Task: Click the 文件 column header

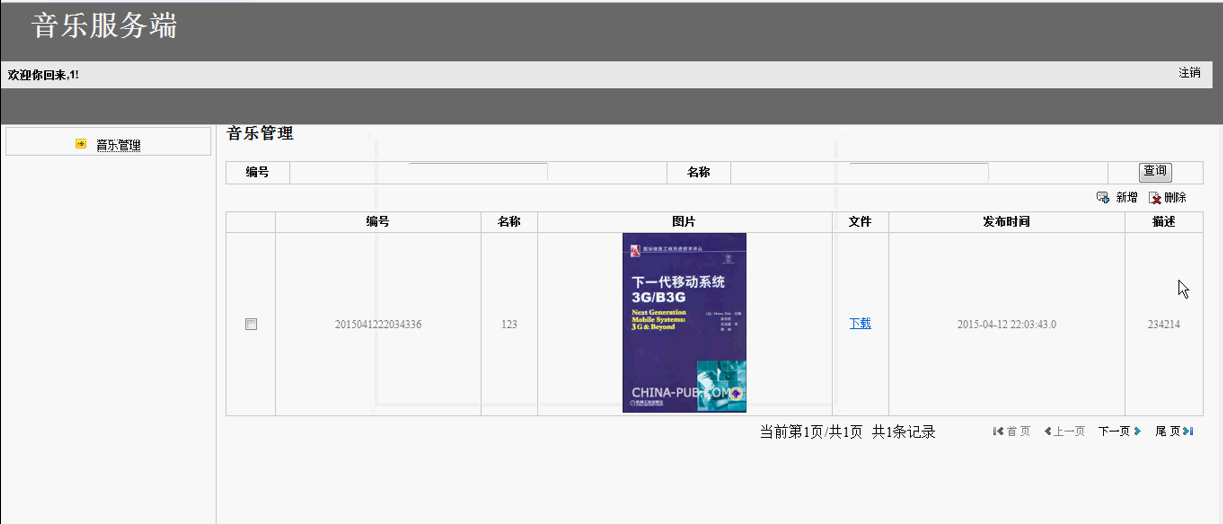Action: 860,222
